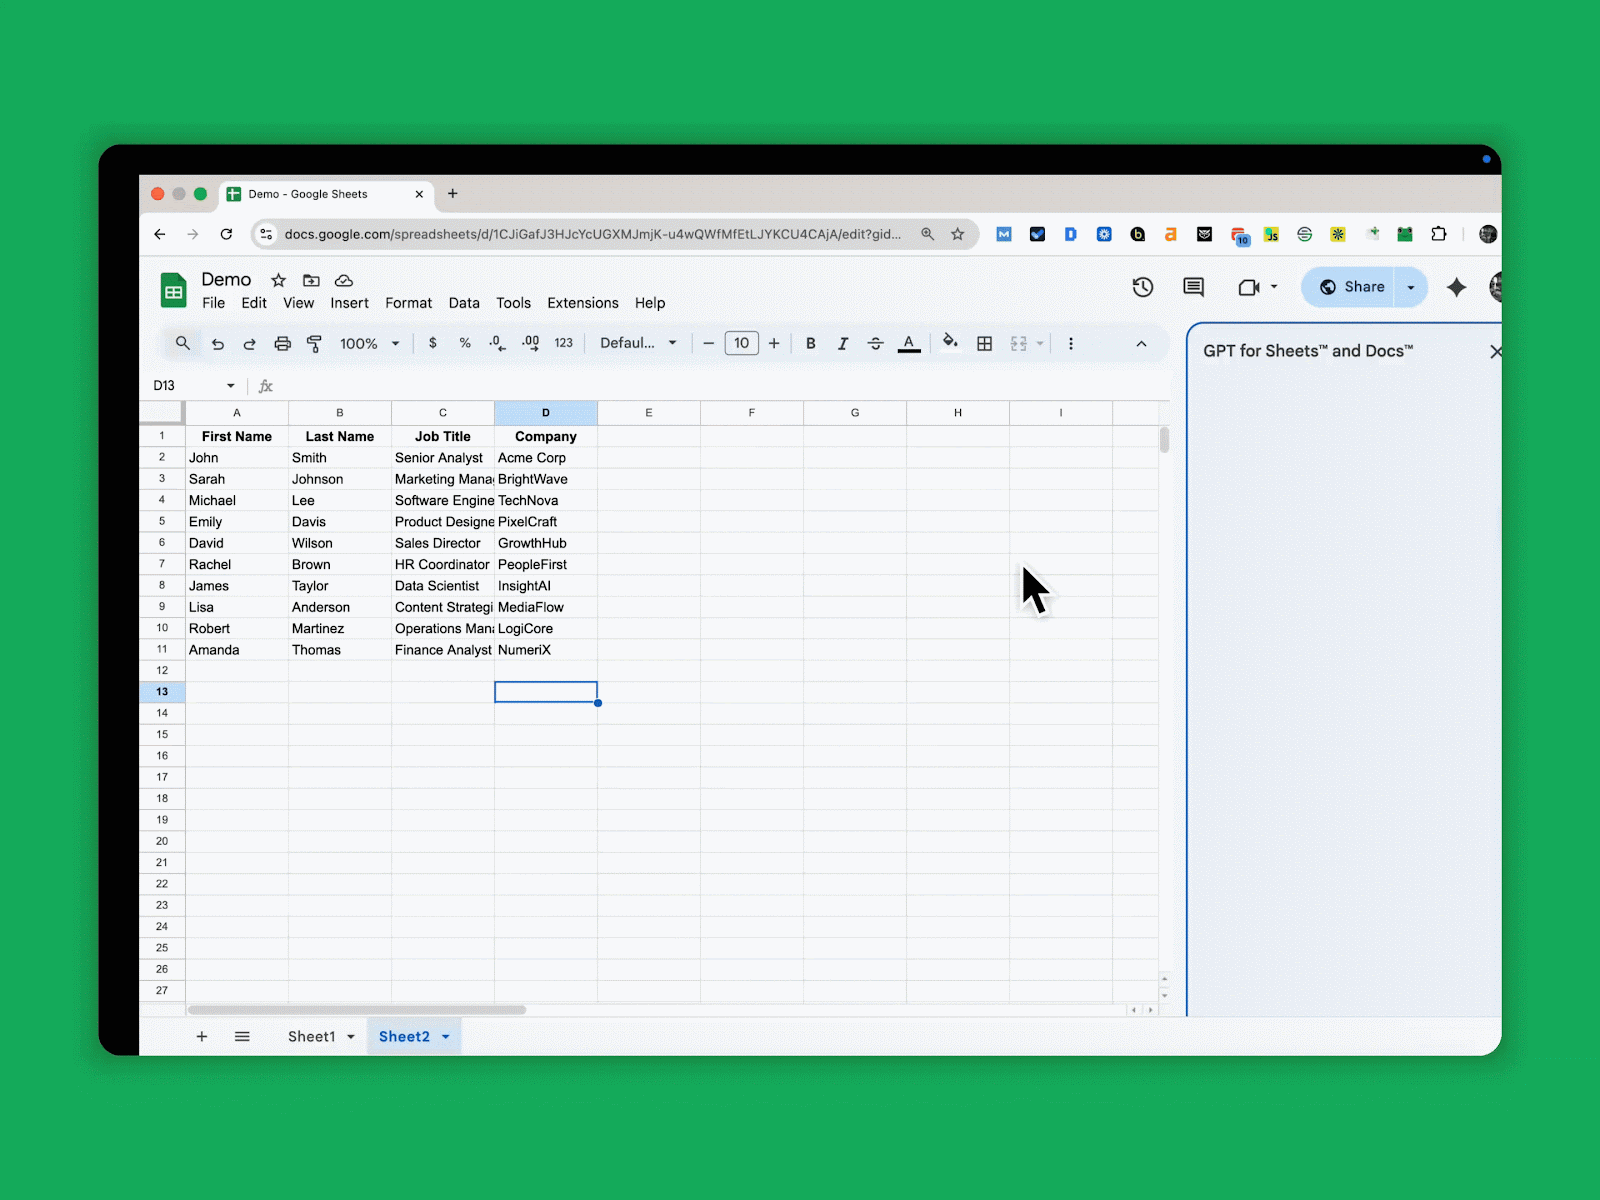This screenshot has height=1200, width=1600.
Task: Open the search in the menus icon
Action: [182, 343]
